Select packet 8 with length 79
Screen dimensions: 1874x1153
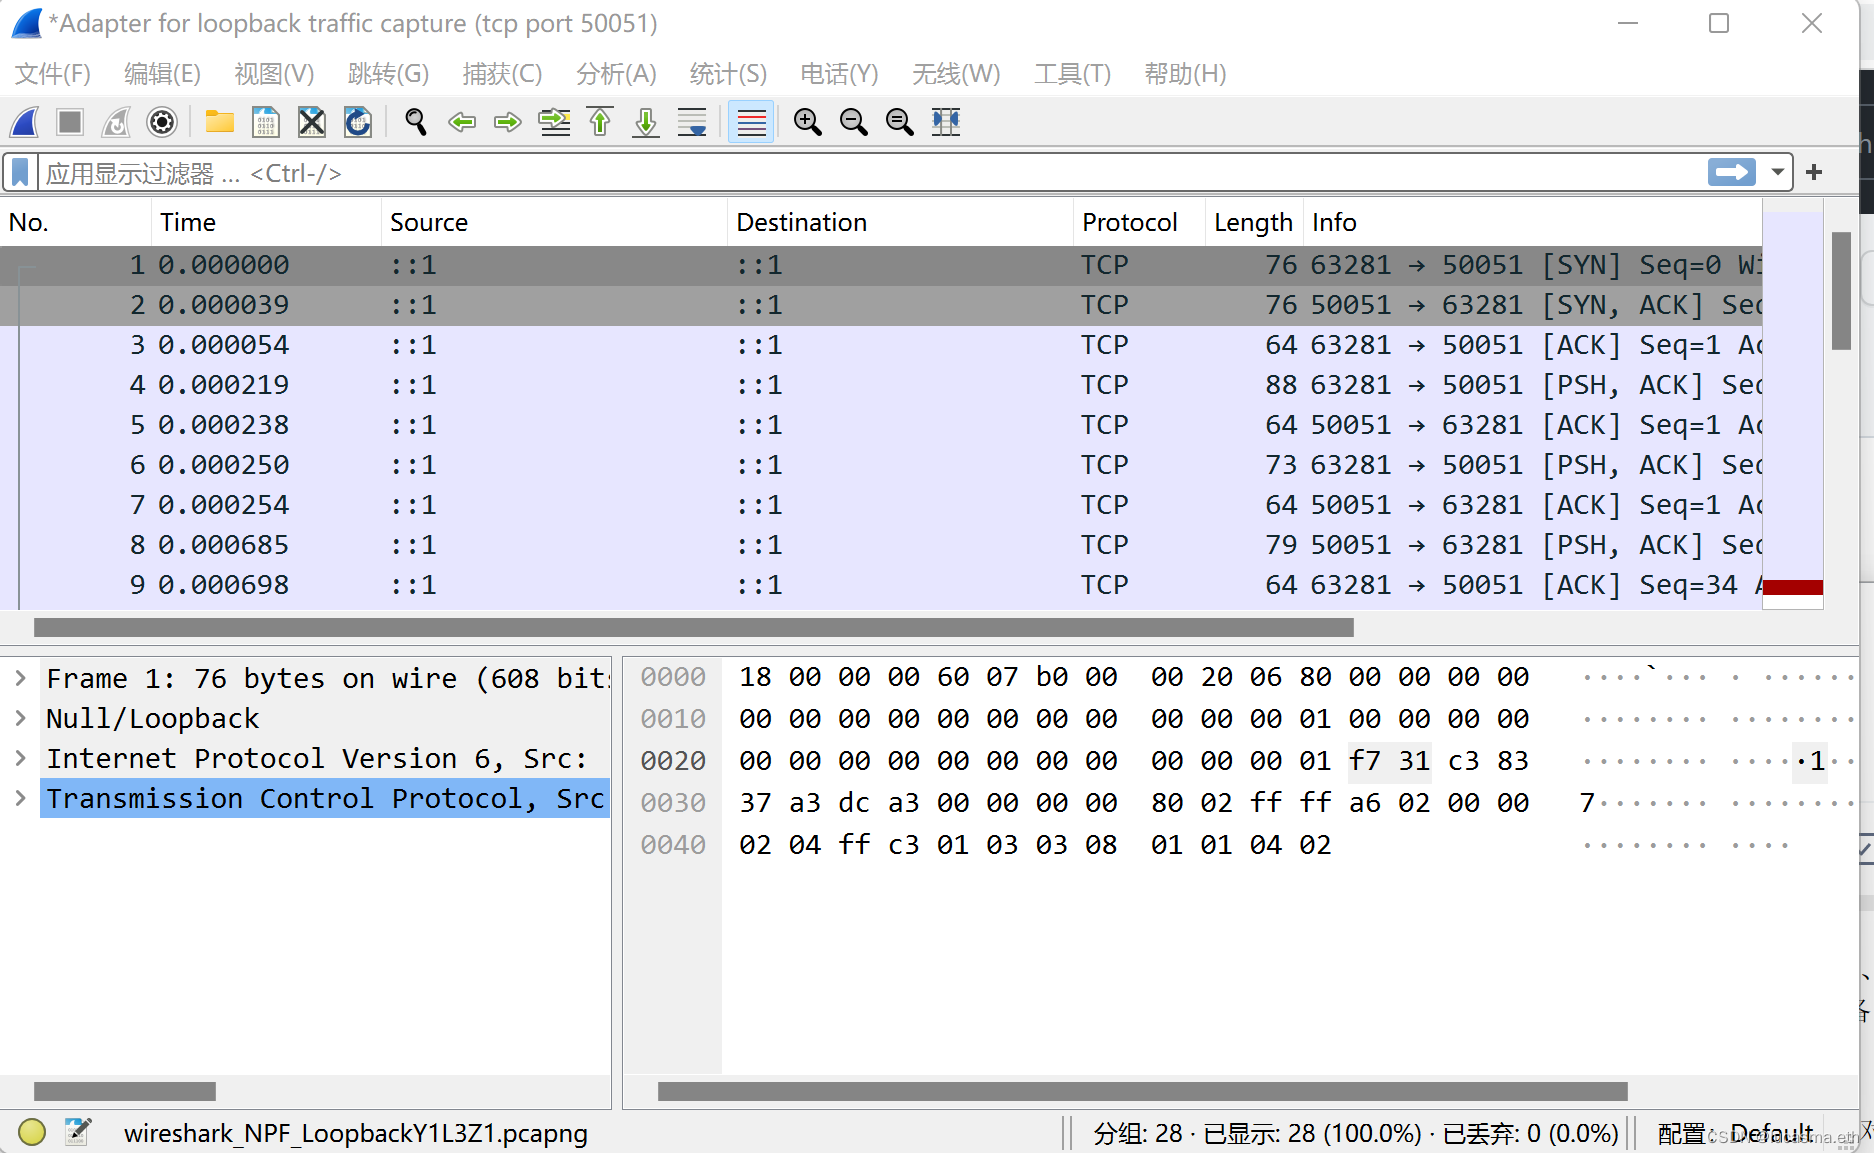[881, 545]
